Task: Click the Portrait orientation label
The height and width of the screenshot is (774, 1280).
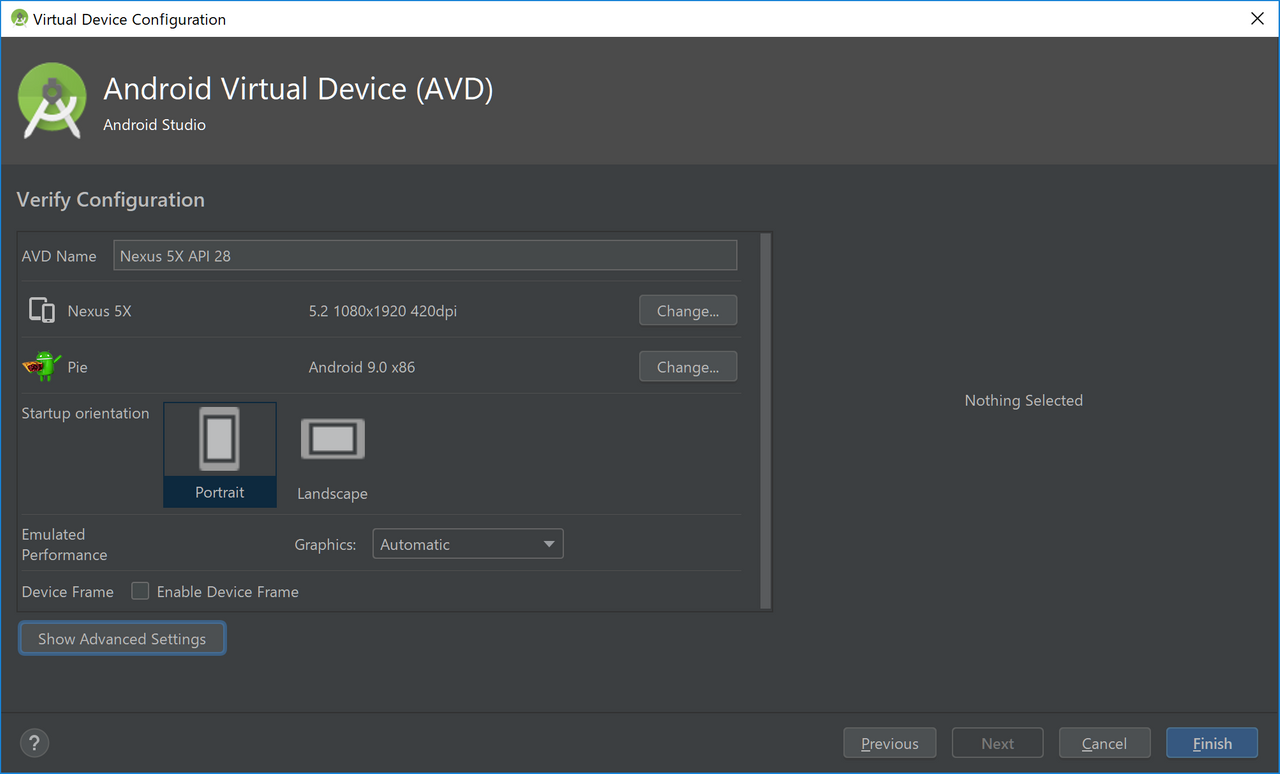Action: pyautogui.click(x=220, y=492)
